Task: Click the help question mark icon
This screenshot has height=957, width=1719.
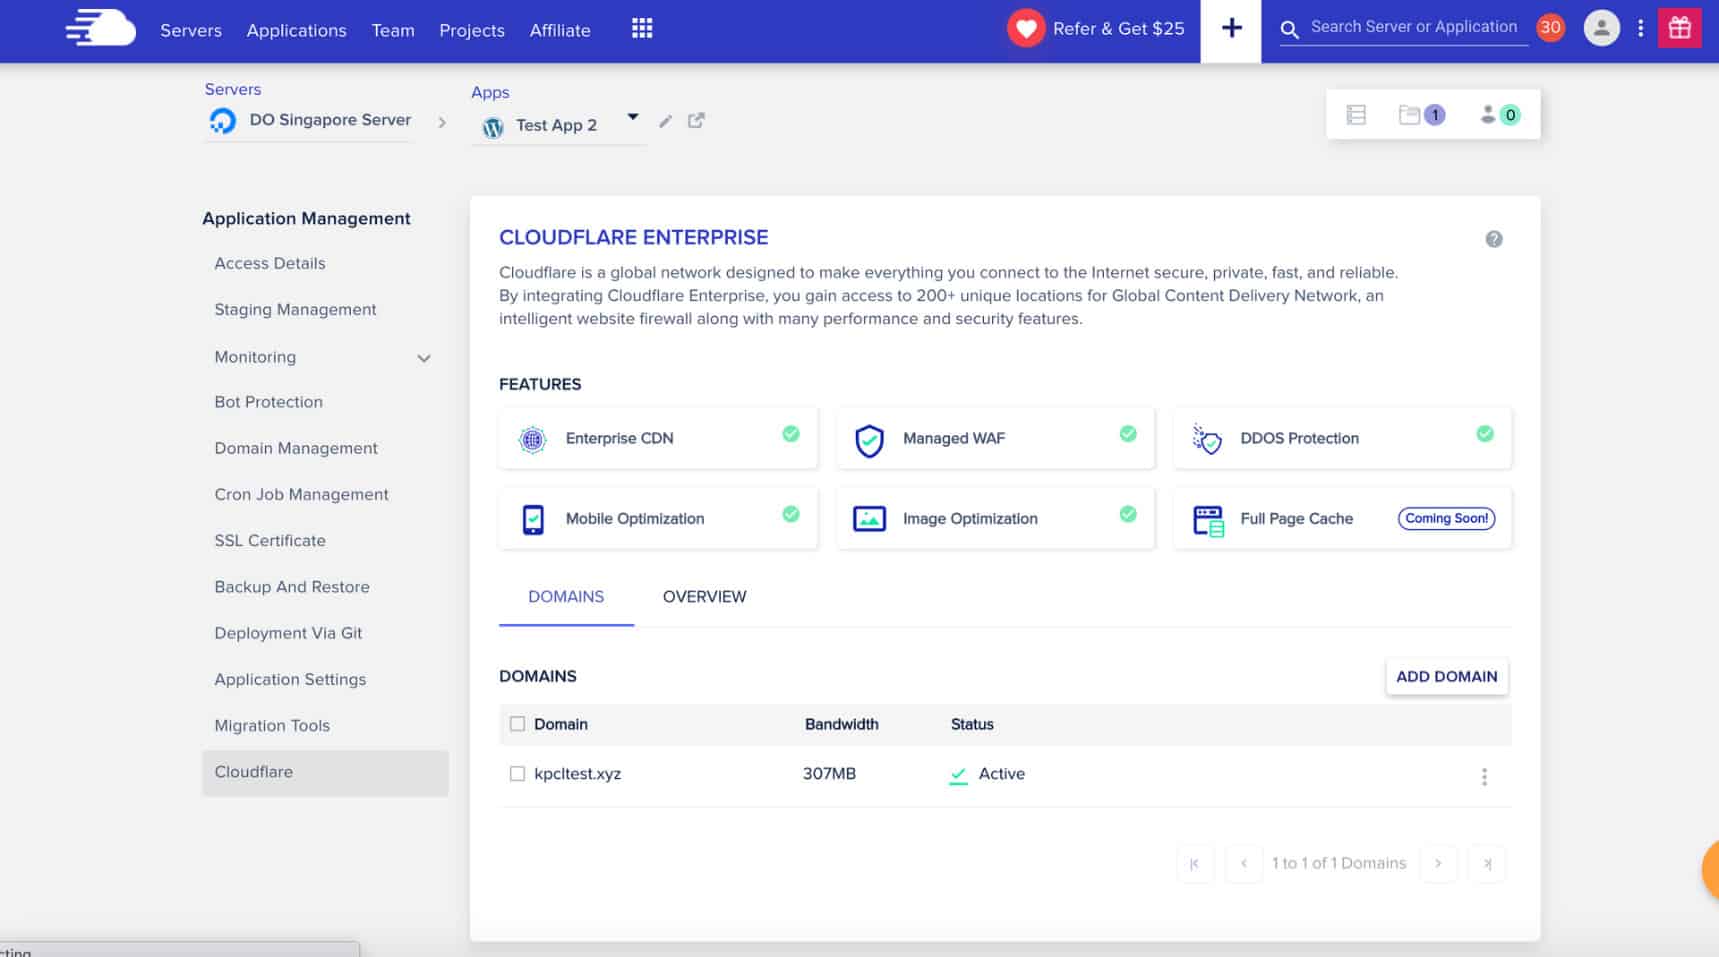Action: (x=1493, y=239)
